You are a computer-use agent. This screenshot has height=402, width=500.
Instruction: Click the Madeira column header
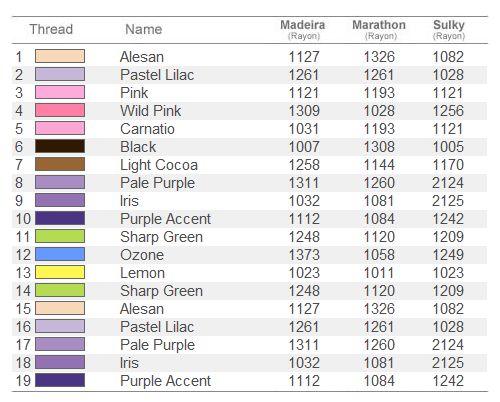point(303,29)
